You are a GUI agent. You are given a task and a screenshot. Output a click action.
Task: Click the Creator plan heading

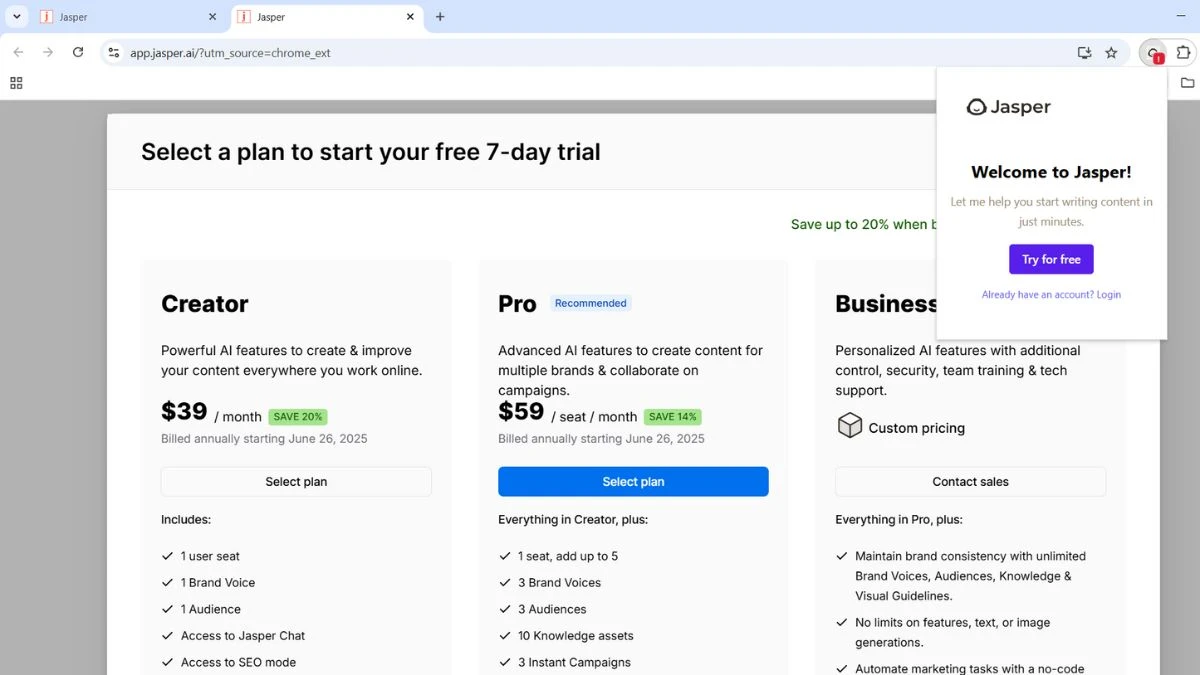coord(204,304)
